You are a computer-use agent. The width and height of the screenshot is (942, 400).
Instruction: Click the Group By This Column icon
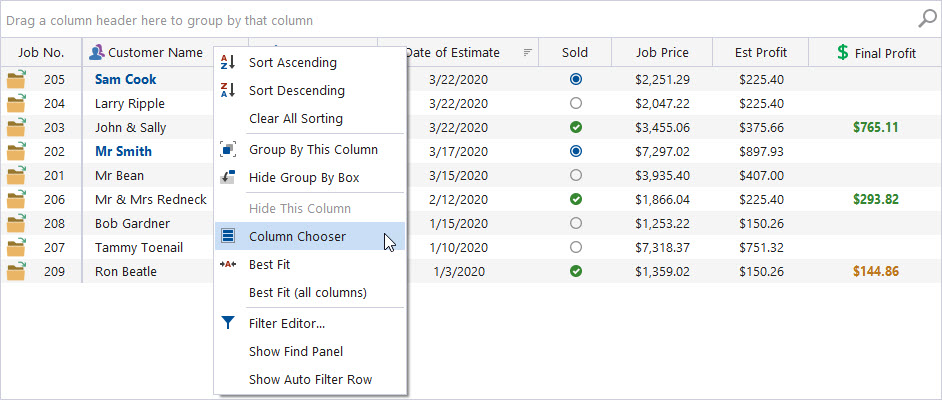click(x=228, y=150)
